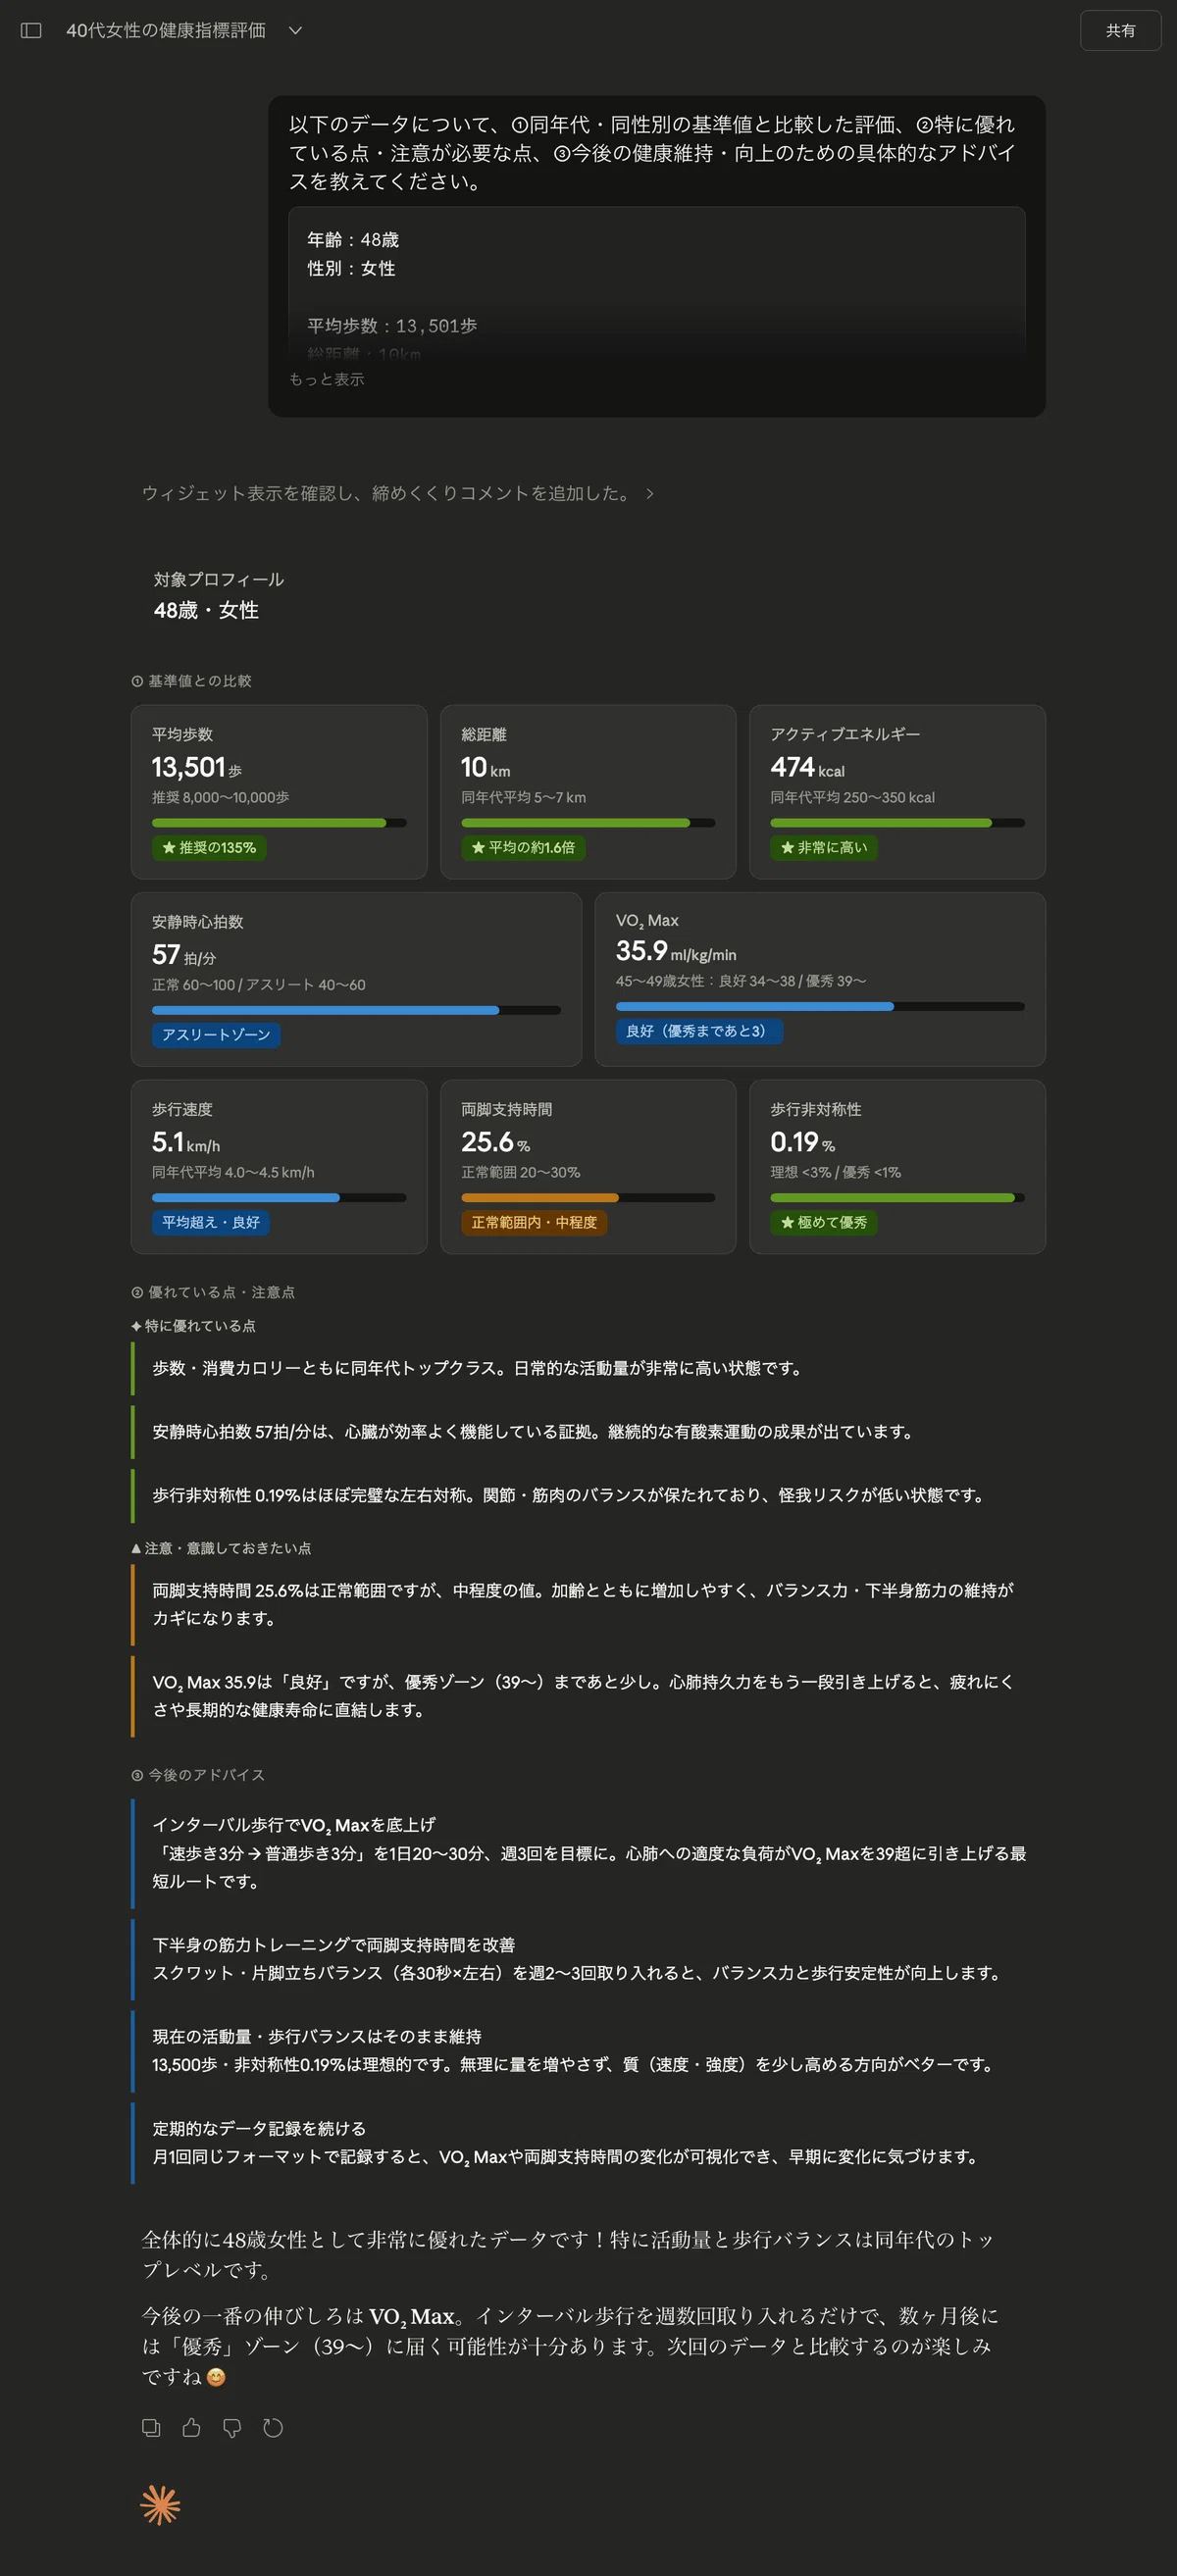This screenshot has height=2576, width=1177.
Task: Click the 平均の約1.6倍 badge
Action: 523,848
